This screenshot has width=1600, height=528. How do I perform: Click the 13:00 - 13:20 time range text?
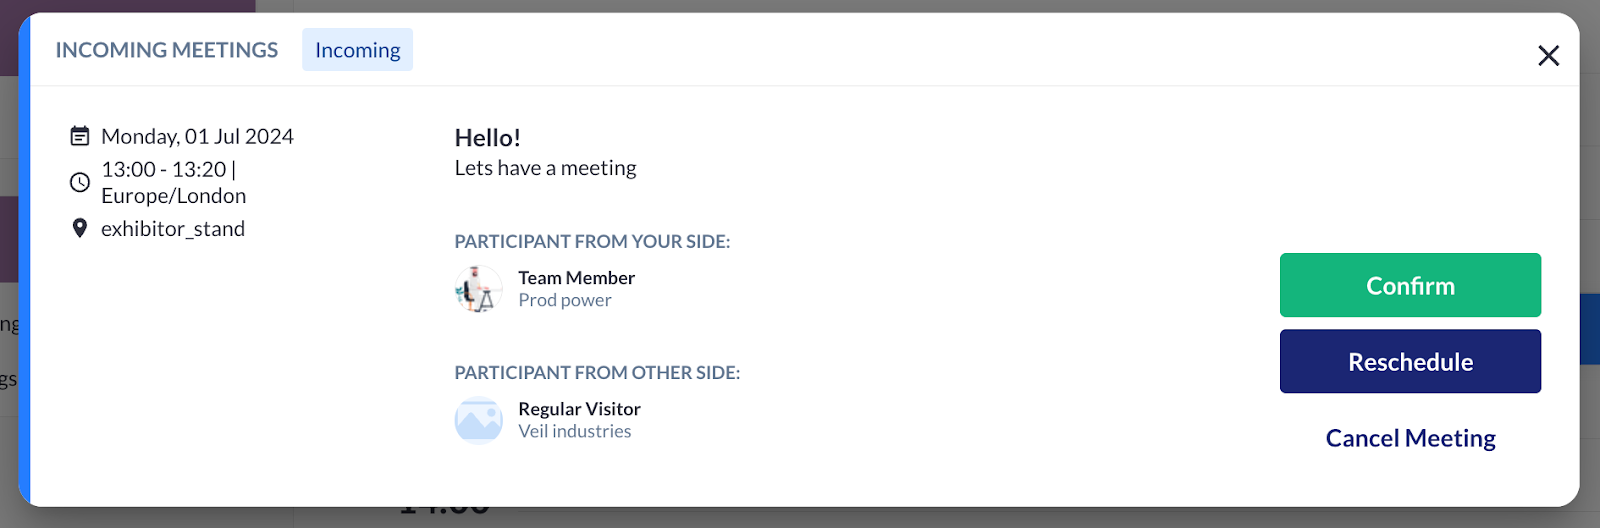pyautogui.click(x=164, y=169)
